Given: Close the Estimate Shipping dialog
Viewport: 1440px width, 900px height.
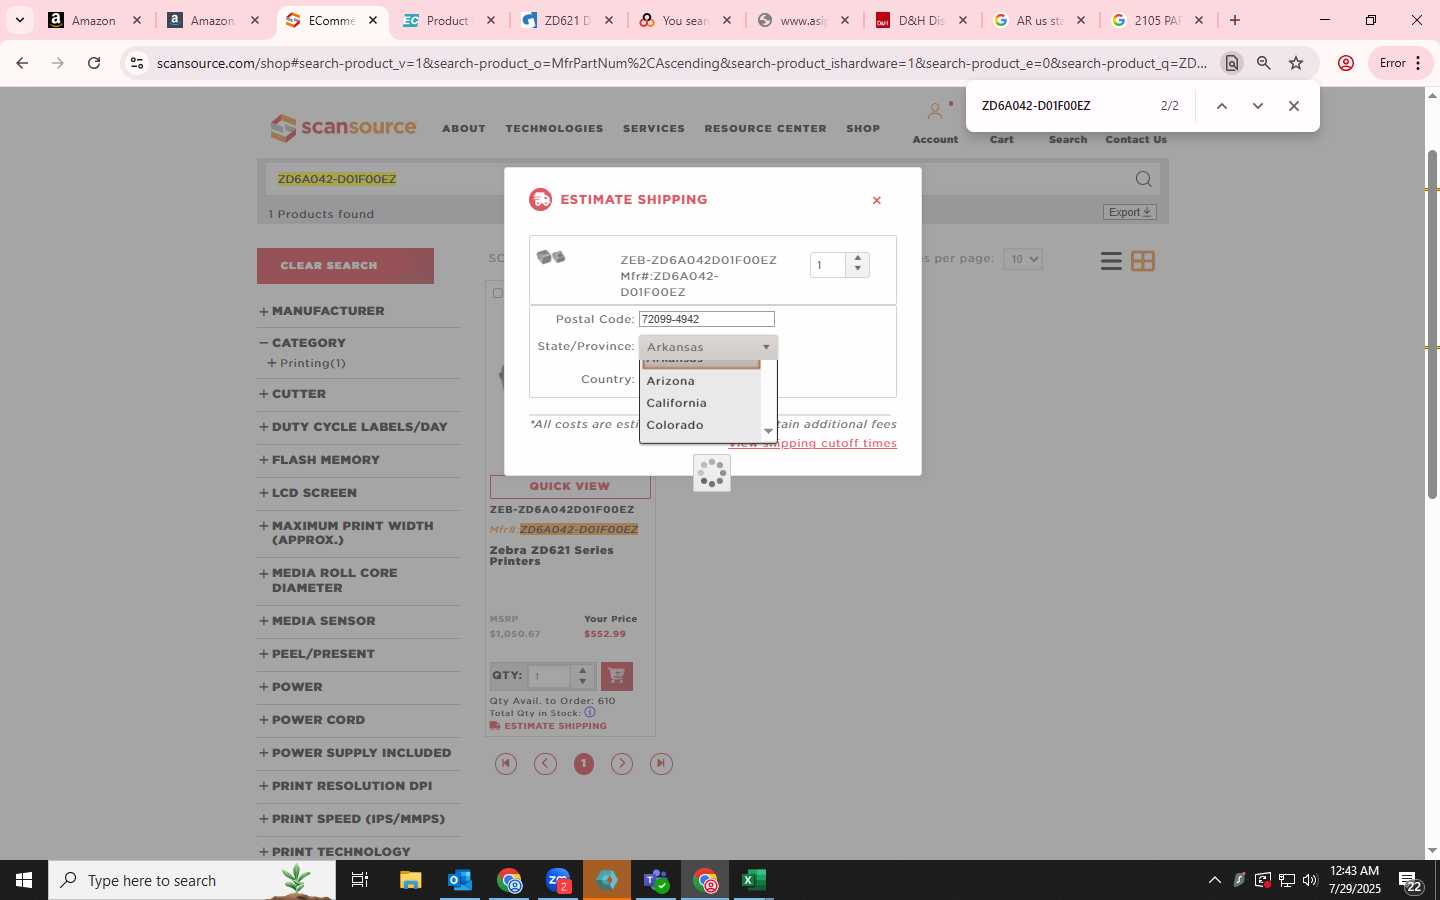Looking at the screenshot, I should tap(877, 200).
